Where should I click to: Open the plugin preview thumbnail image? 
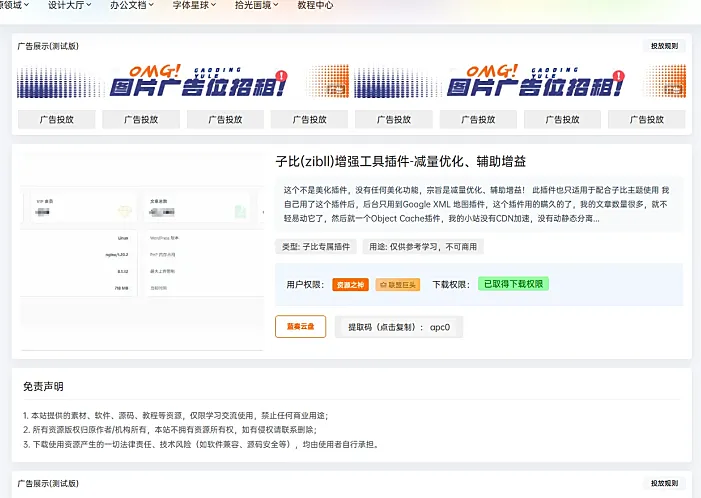coord(142,251)
